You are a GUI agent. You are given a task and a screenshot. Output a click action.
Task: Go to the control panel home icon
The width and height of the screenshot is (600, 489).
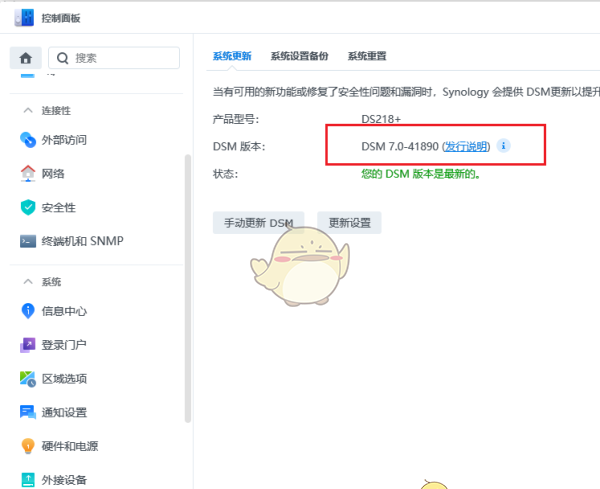[x=26, y=58]
